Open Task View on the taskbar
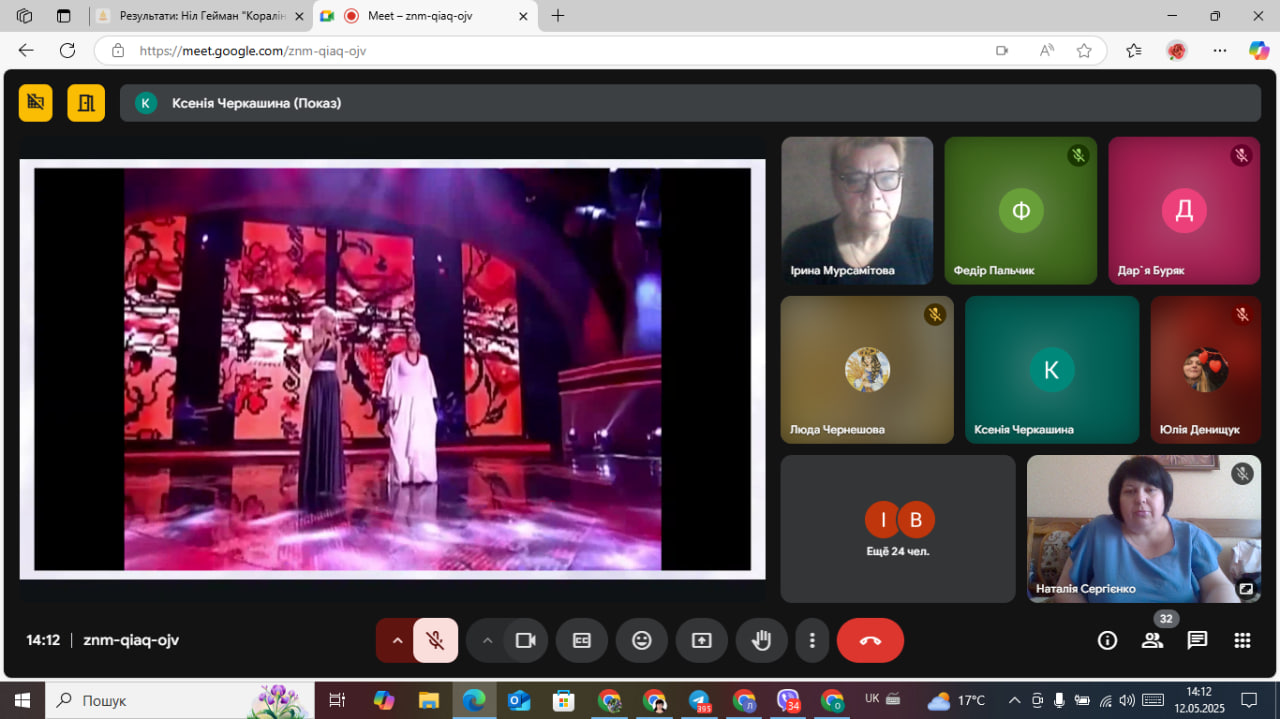This screenshot has width=1280, height=719. [337, 700]
